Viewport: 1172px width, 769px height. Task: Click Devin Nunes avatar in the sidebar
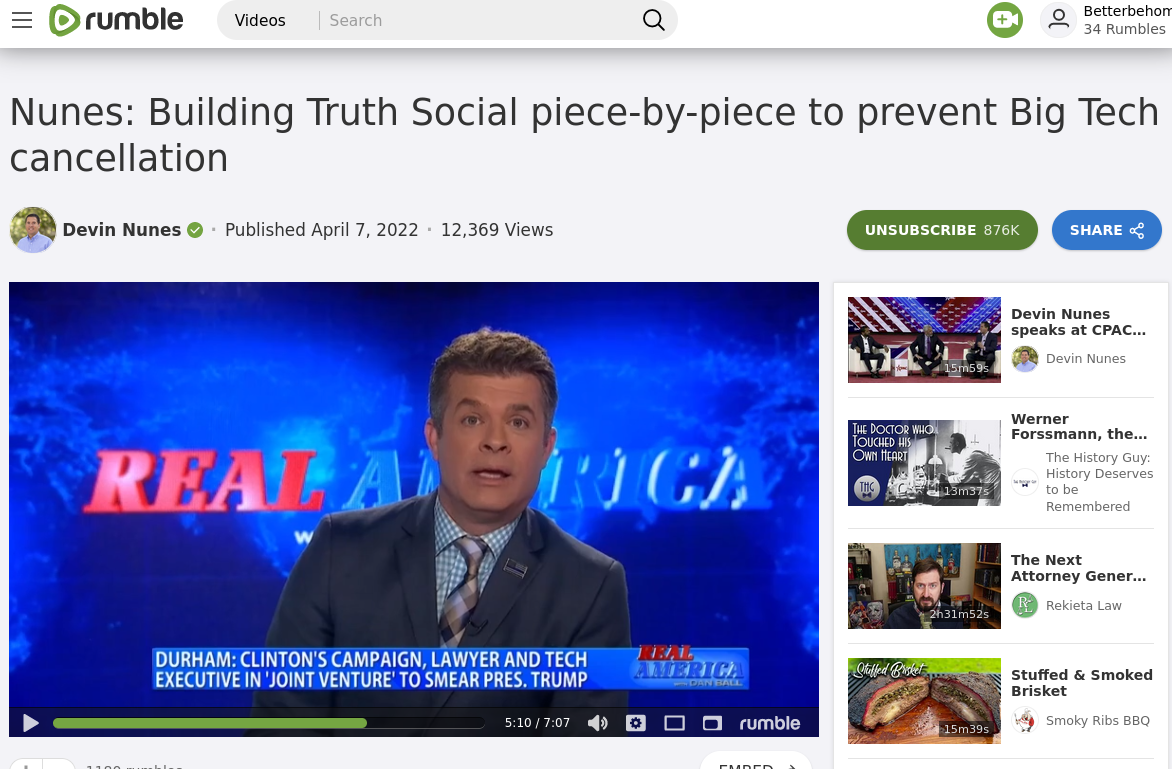[1025, 359]
